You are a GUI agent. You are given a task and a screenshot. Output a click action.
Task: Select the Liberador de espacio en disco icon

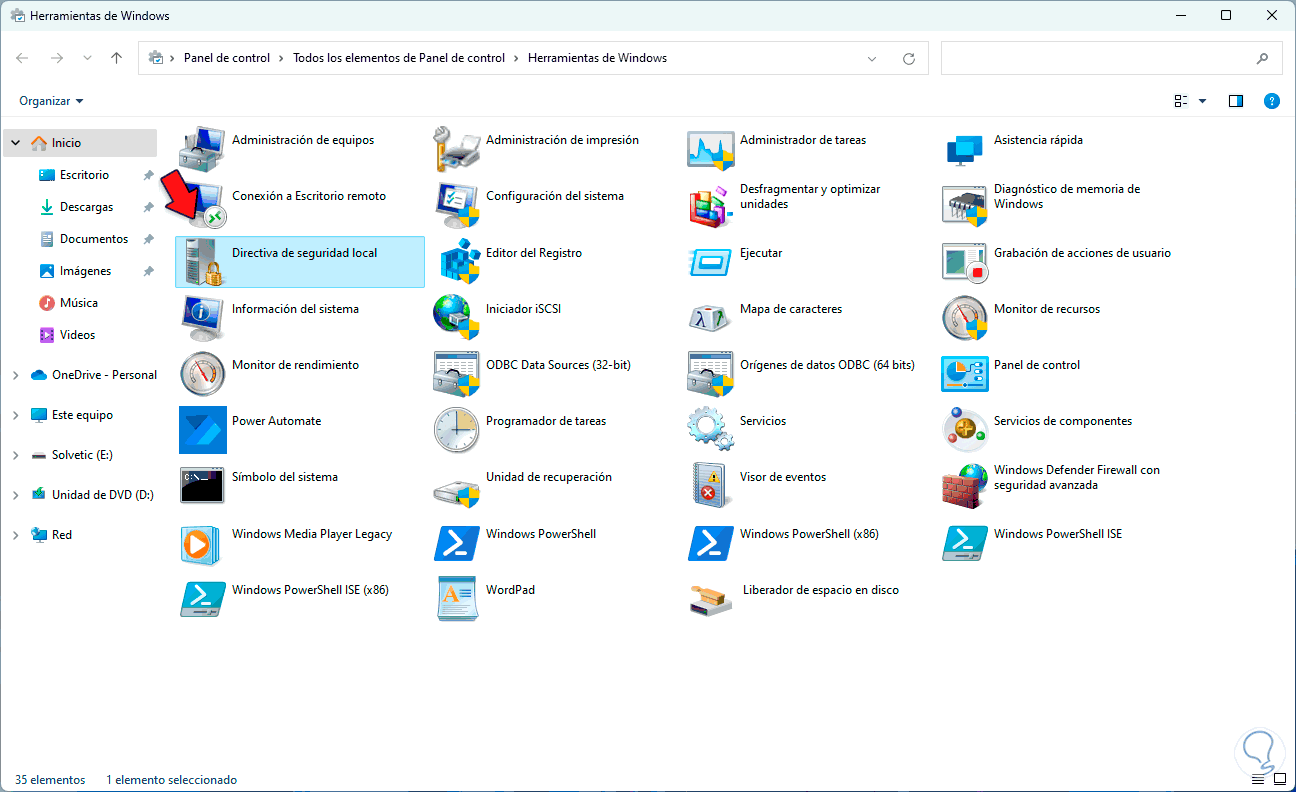[711, 599]
